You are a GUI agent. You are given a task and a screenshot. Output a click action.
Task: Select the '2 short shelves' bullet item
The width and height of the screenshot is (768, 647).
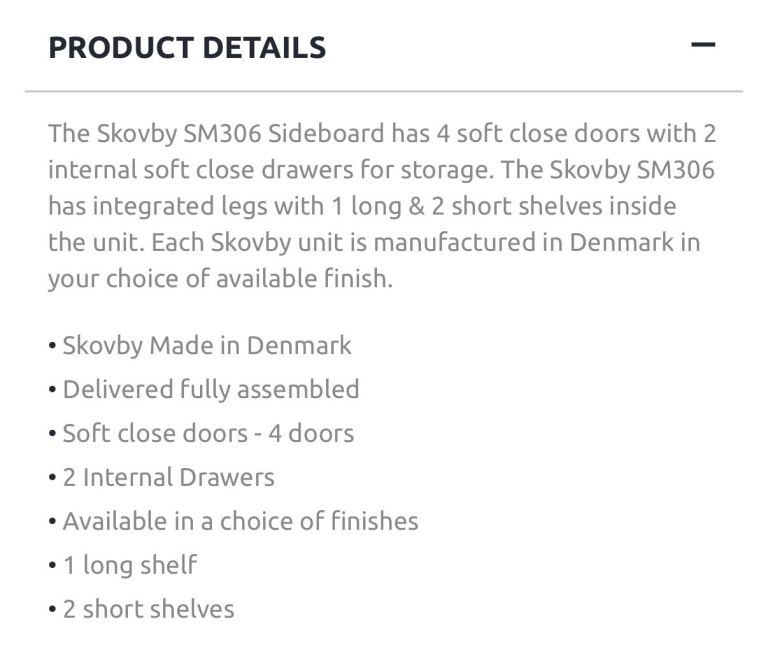[x=148, y=609]
